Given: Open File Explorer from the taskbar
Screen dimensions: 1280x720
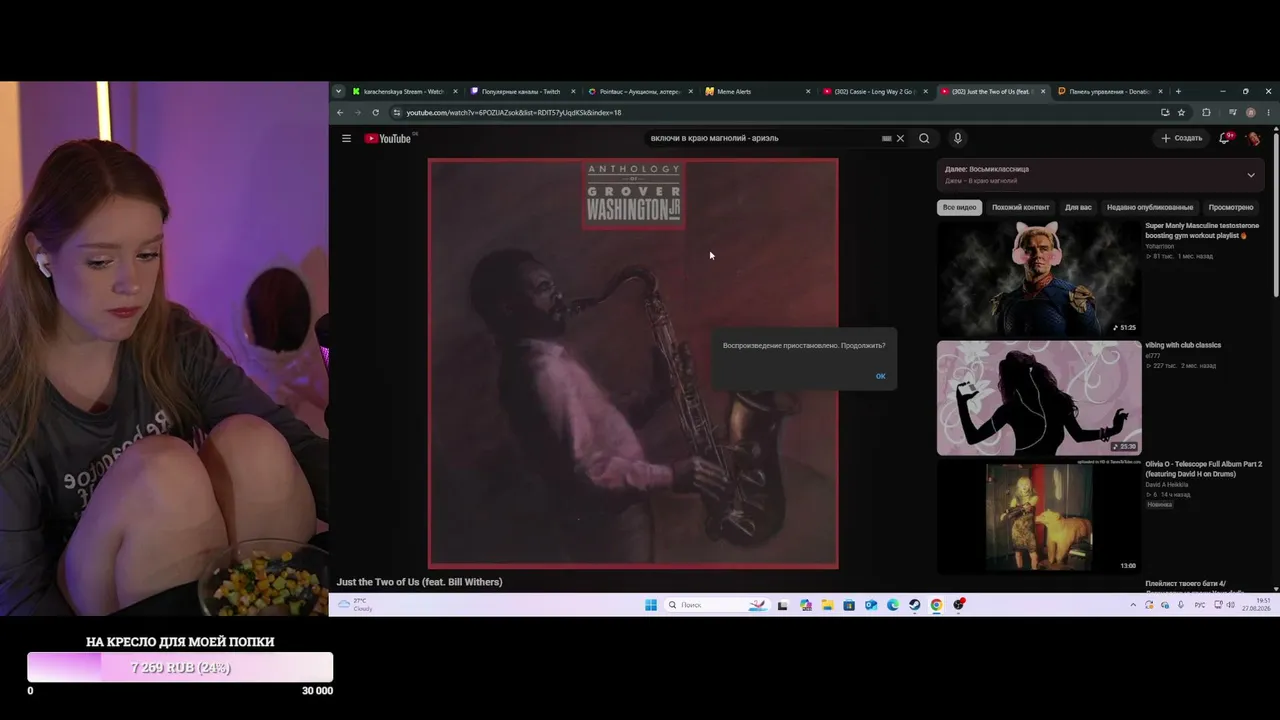Looking at the screenshot, I should [827, 604].
